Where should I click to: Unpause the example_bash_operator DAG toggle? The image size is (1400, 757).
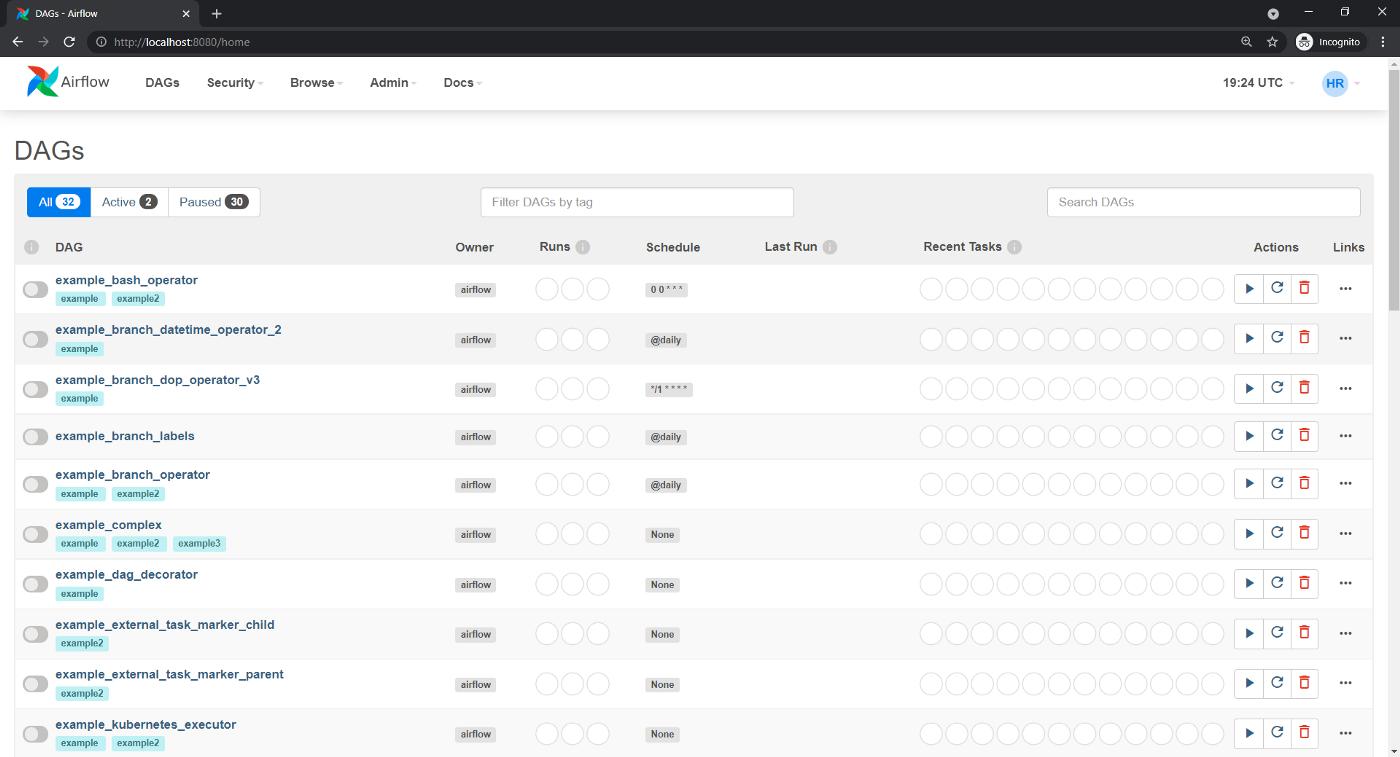point(35,289)
